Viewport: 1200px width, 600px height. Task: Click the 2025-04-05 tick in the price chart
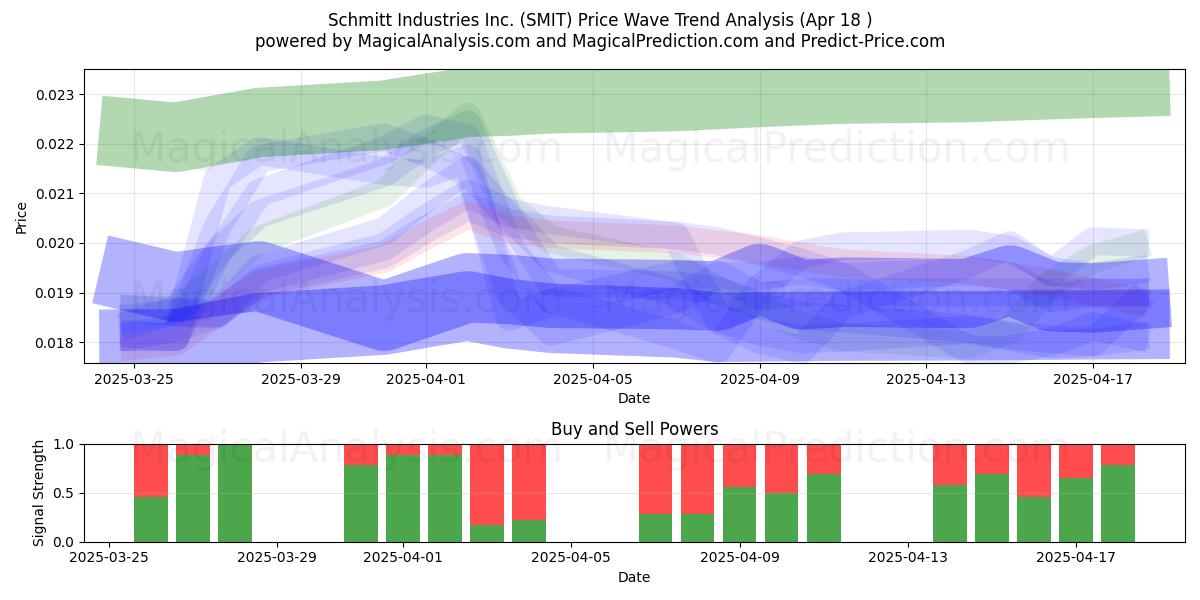pos(593,379)
